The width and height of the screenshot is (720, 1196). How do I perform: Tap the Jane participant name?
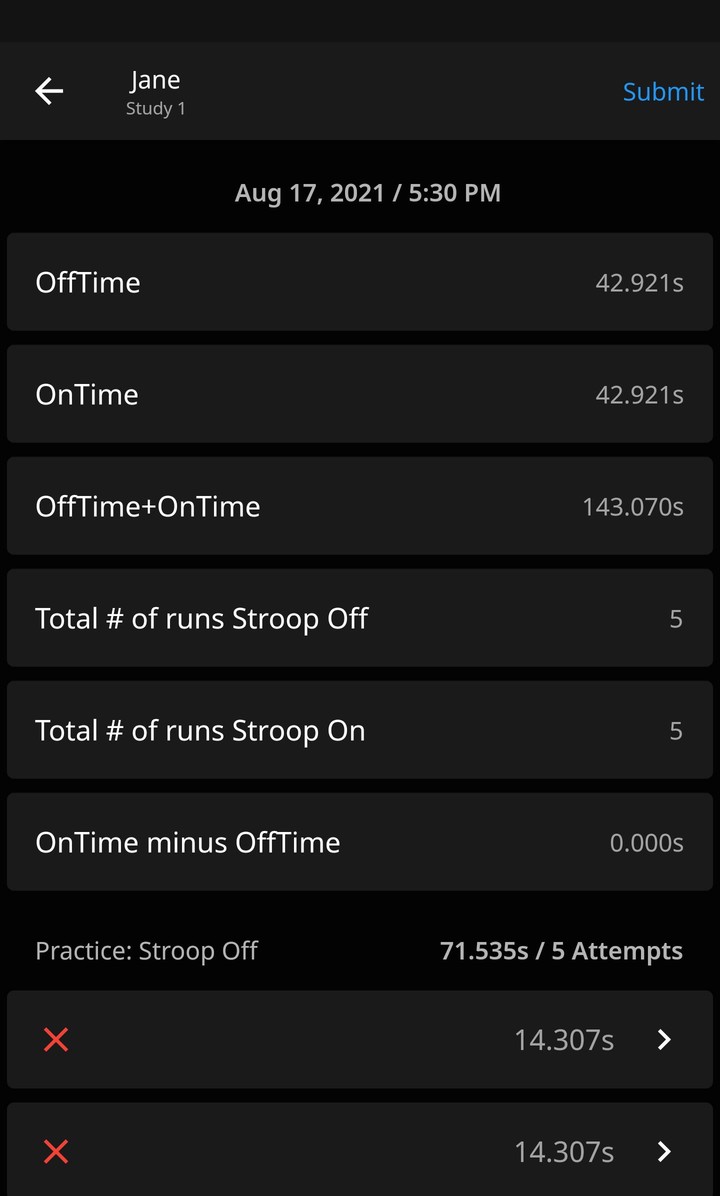coord(155,80)
